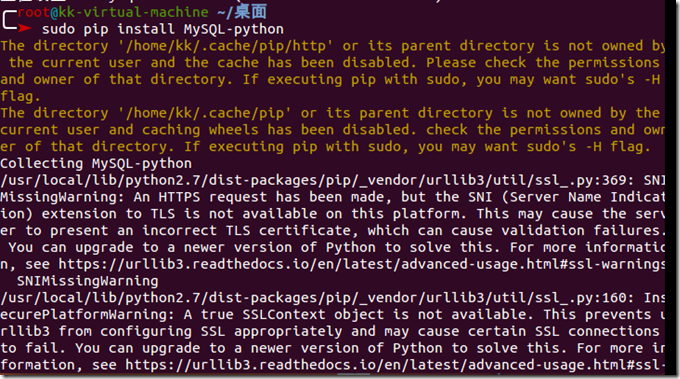The height and width of the screenshot is (379, 680).
Task: Open the urllib3 advanced-usage.html#ssl-warnings link
Action: (361, 264)
